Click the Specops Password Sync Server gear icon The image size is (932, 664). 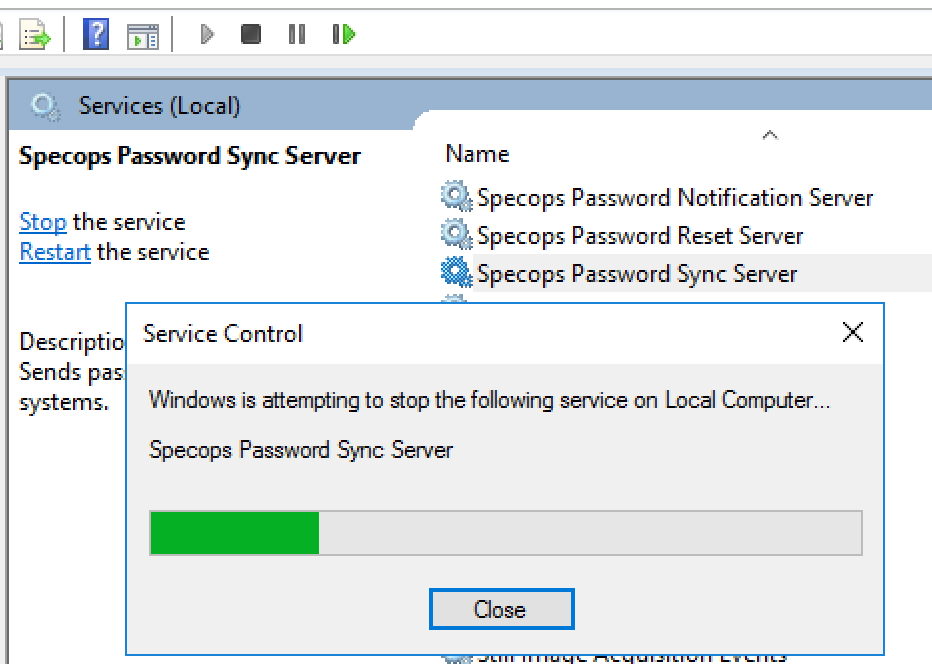point(456,273)
